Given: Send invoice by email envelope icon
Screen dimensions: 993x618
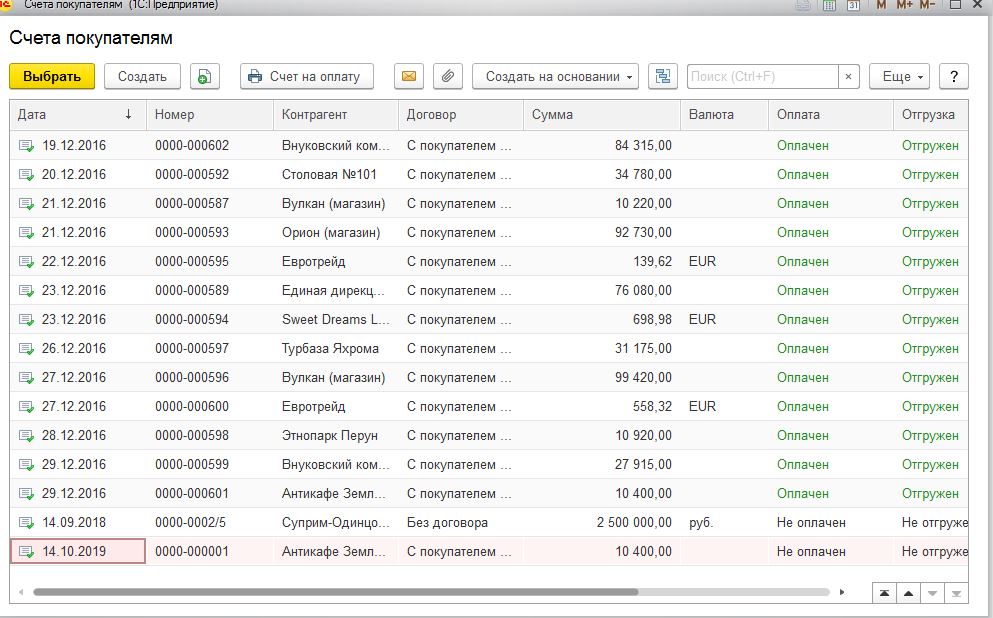Looking at the screenshot, I should [x=408, y=77].
